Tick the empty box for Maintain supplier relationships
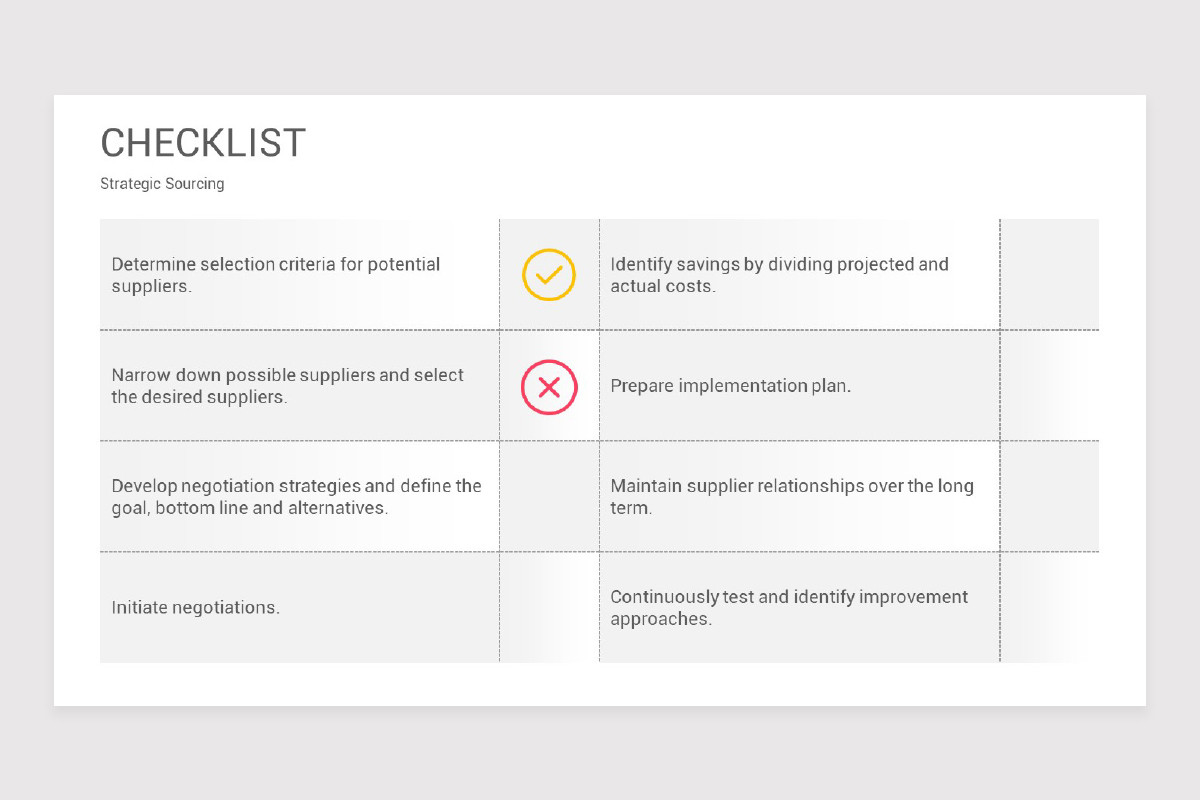This screenshot has height=800, width=1200. (1049, 497)
